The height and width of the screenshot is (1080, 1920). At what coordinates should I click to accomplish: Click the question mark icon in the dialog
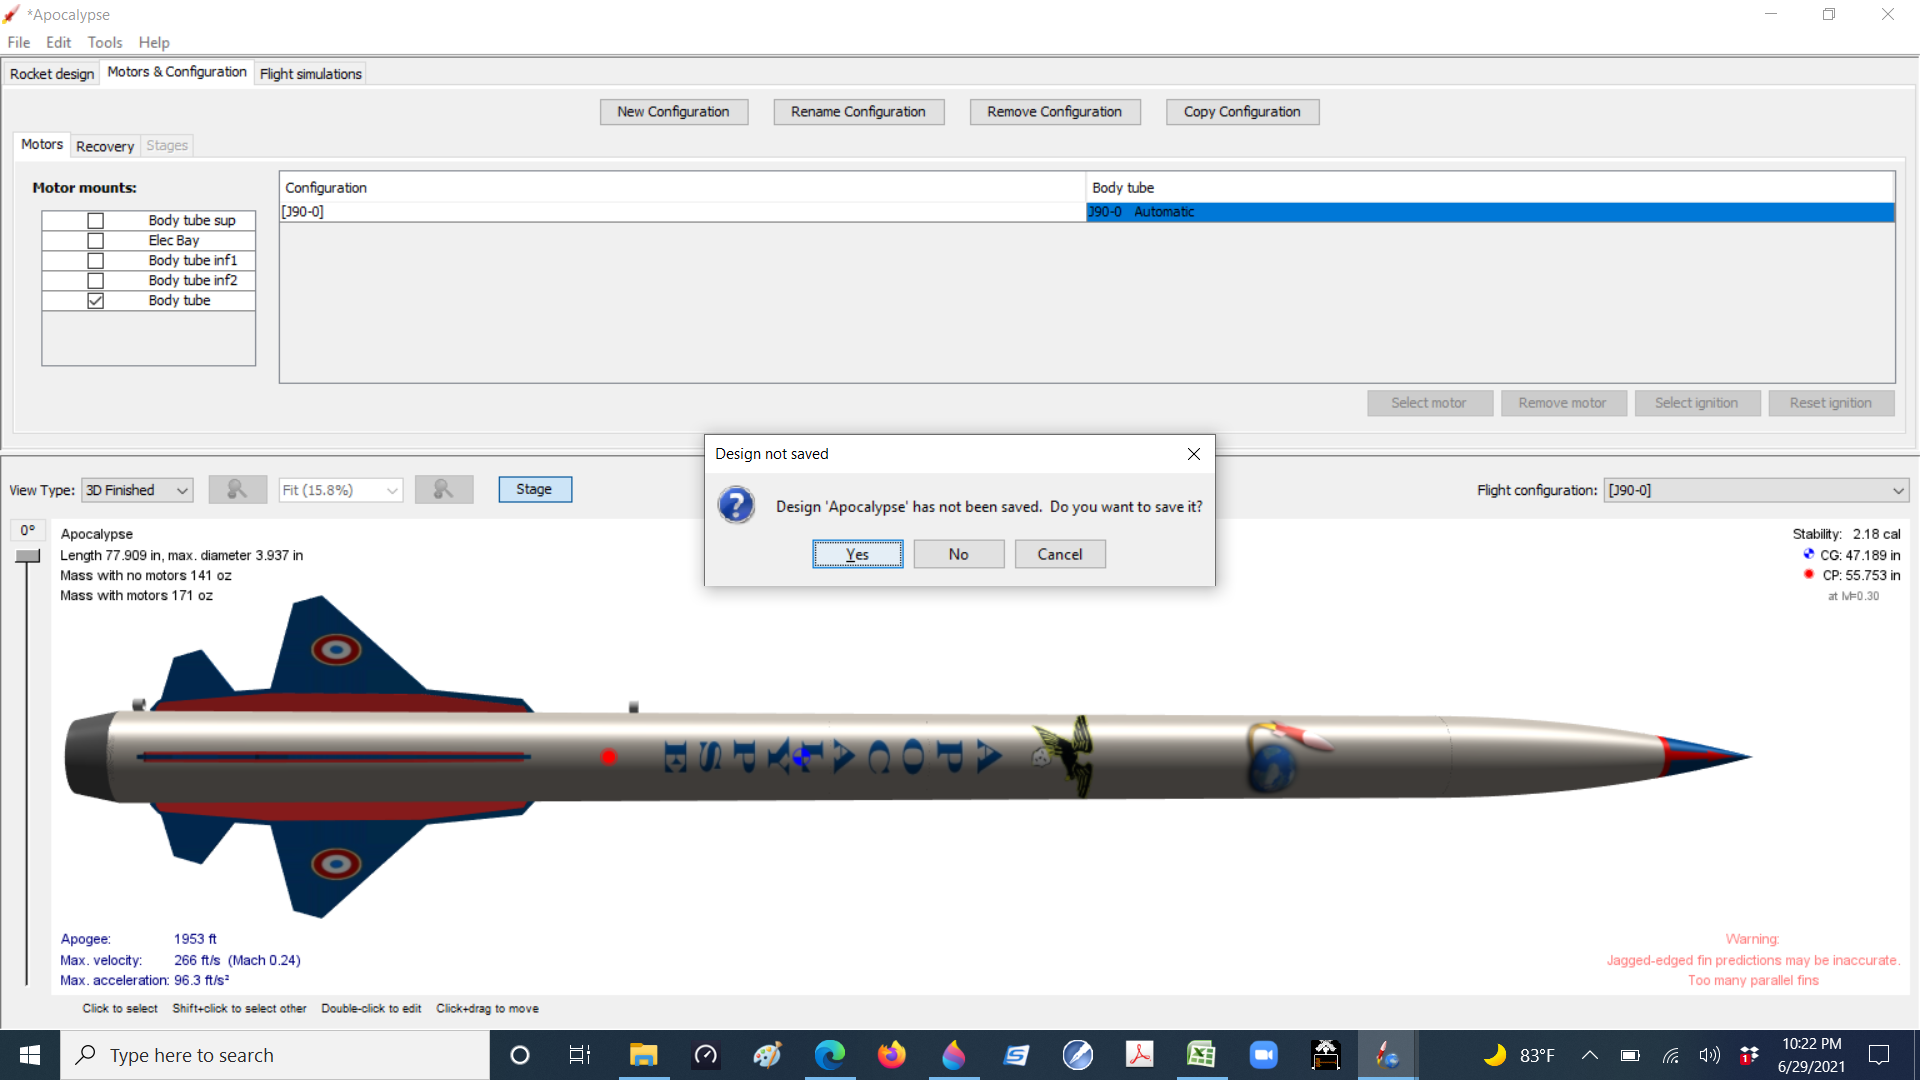click(737, 506)
